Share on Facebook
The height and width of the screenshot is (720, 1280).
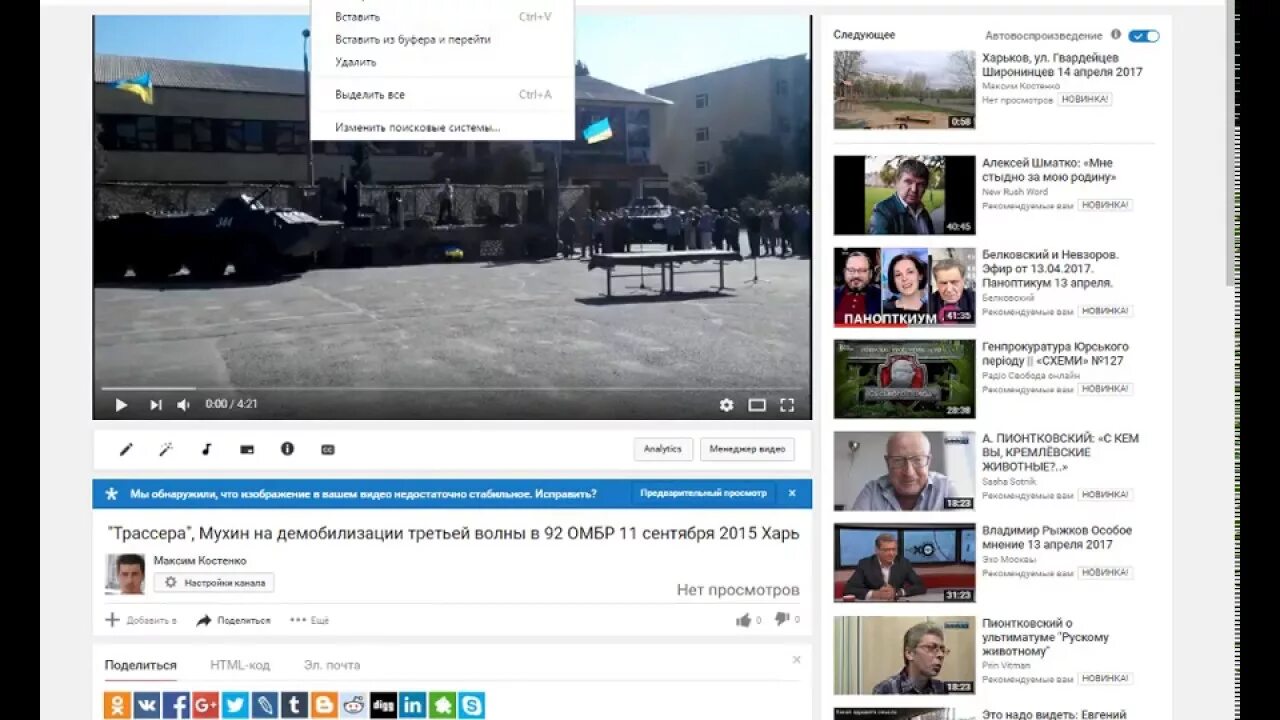click(176, 705)
